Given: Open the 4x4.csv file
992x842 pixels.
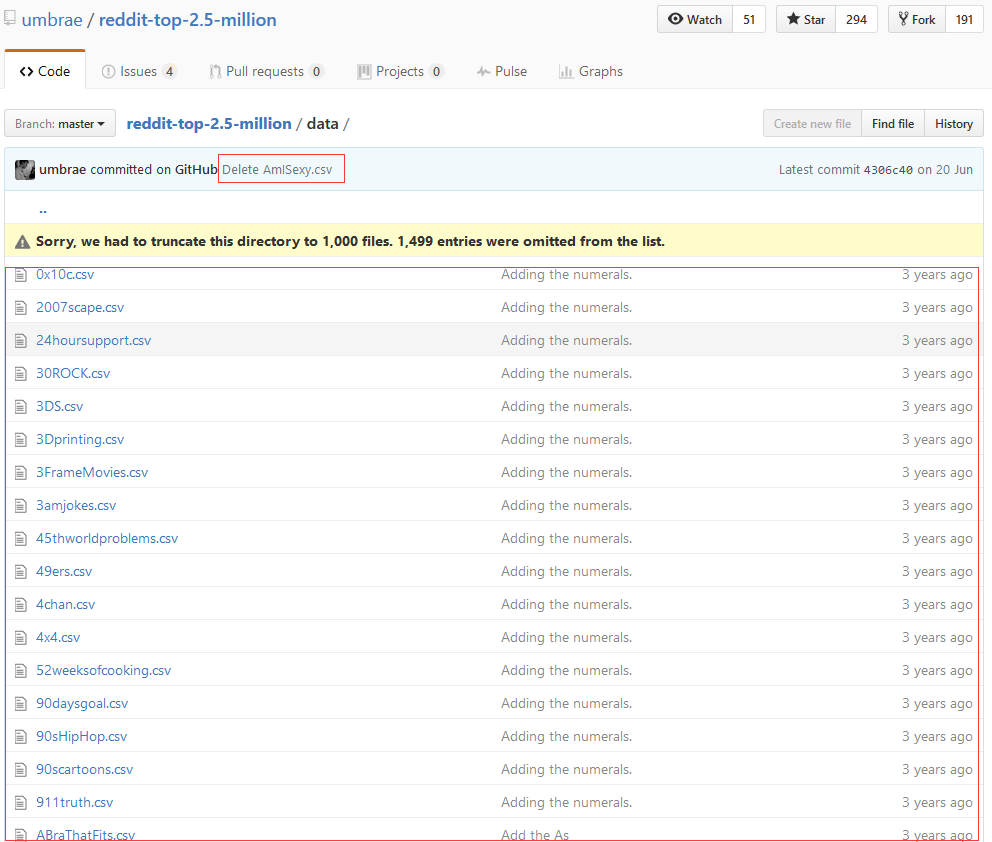Looking at the screenshot, I should click(58, 638).
